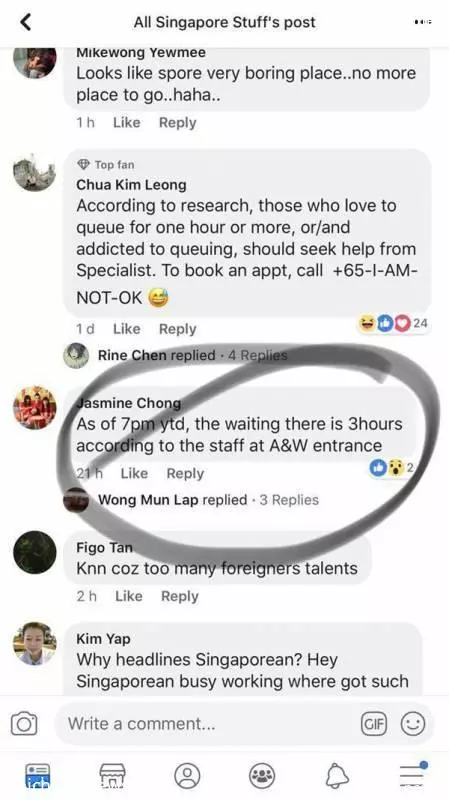Like Figo Tan's comment

pyautogui.click(x=129, y=596)
